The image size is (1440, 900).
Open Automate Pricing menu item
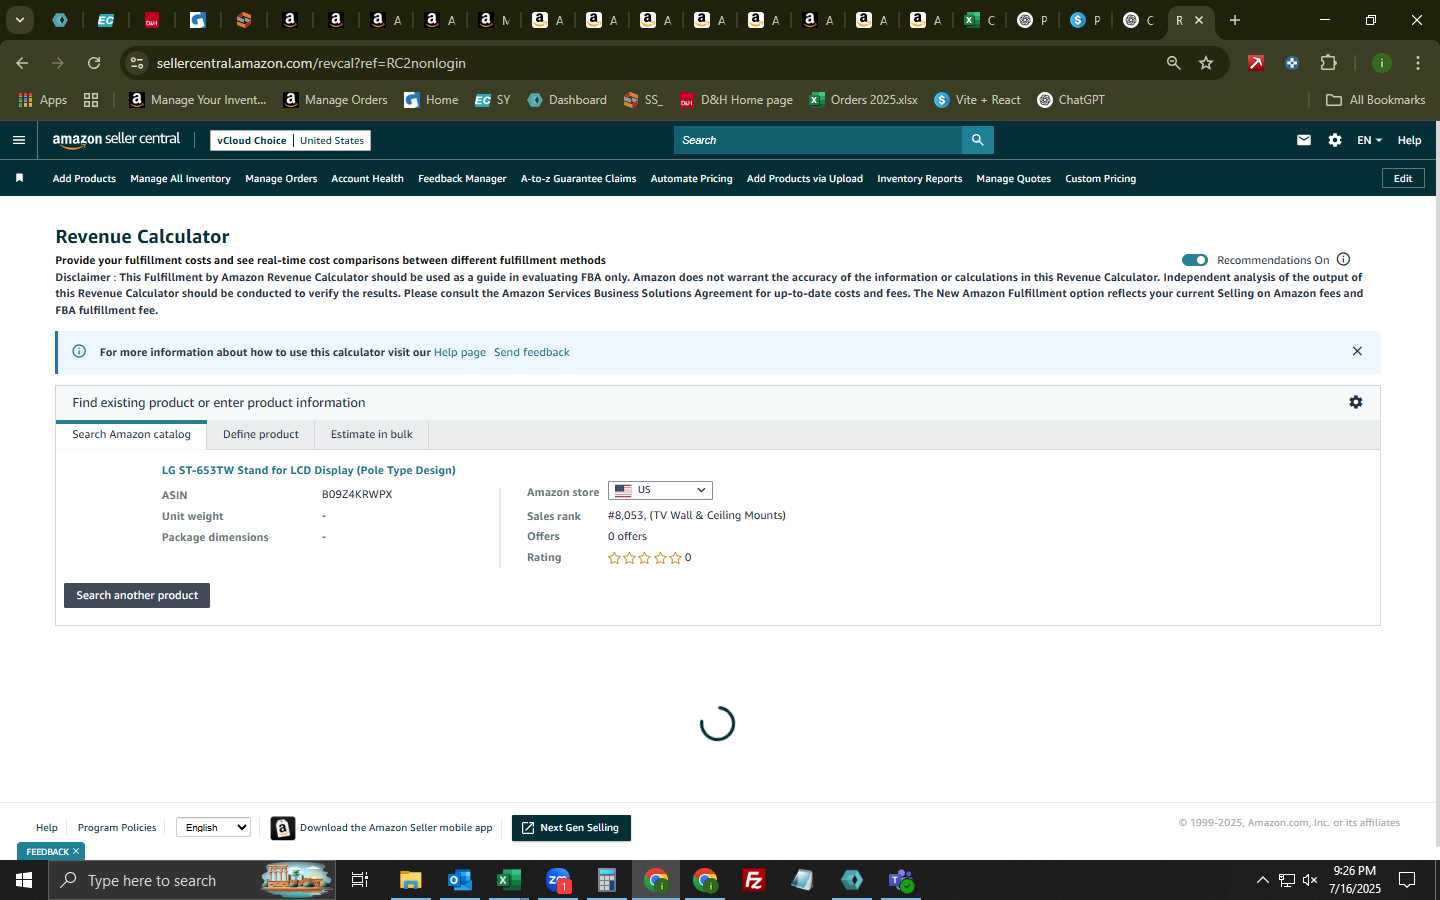(691, 178)
